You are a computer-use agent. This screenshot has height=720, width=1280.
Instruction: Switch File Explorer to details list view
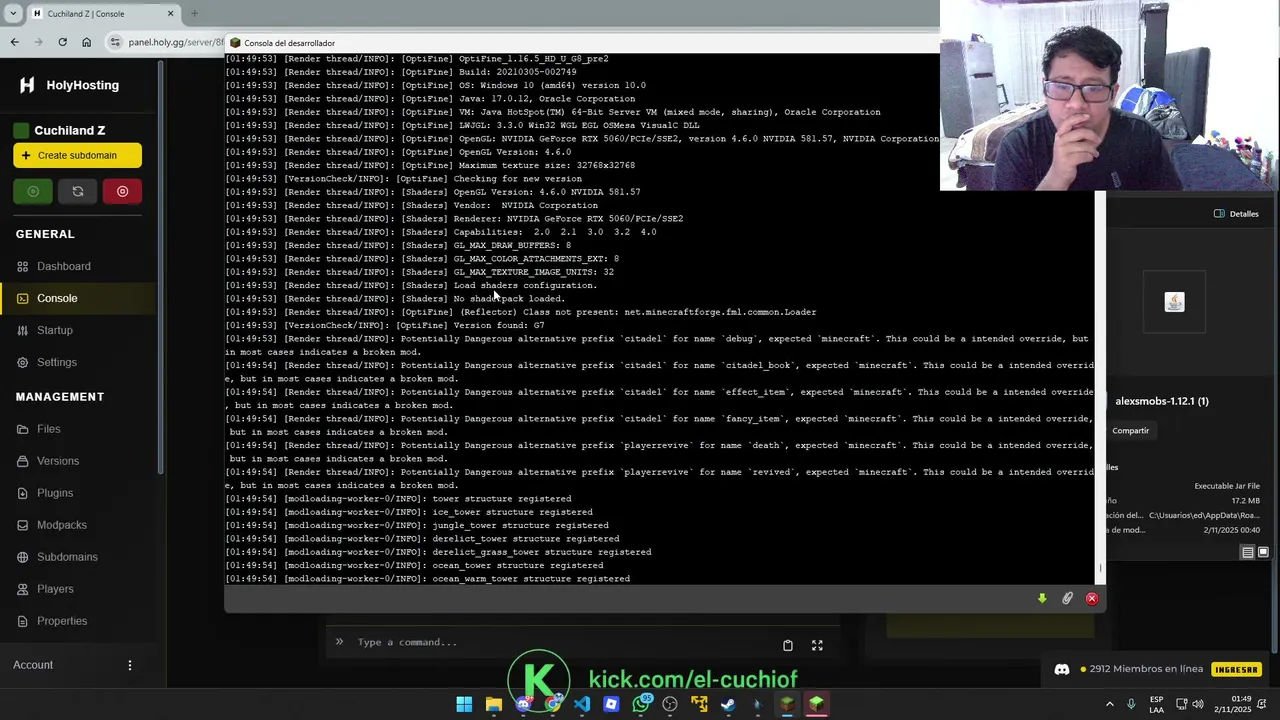point(1247,552)
